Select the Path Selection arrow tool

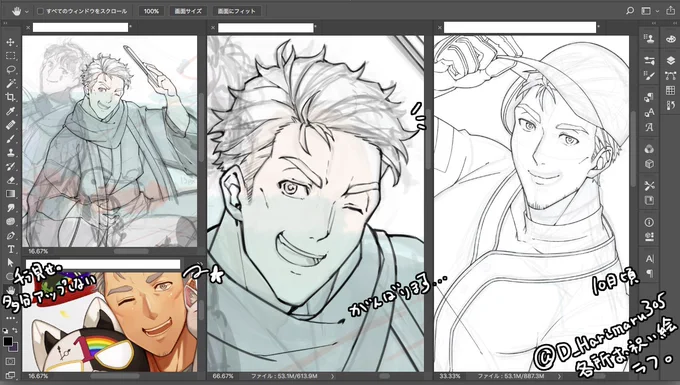click(x=10, y=263)
